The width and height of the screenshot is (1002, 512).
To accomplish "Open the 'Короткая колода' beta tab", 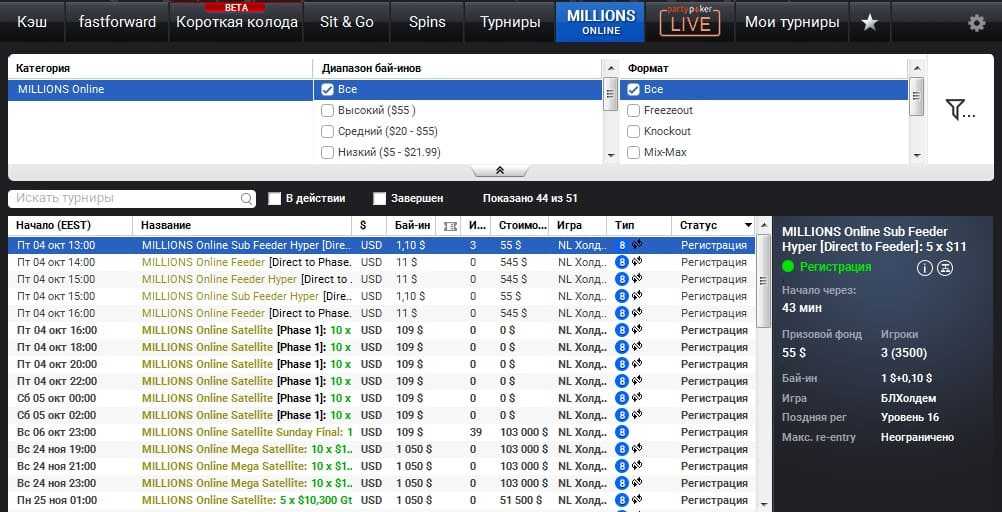I will click(236, 22).
